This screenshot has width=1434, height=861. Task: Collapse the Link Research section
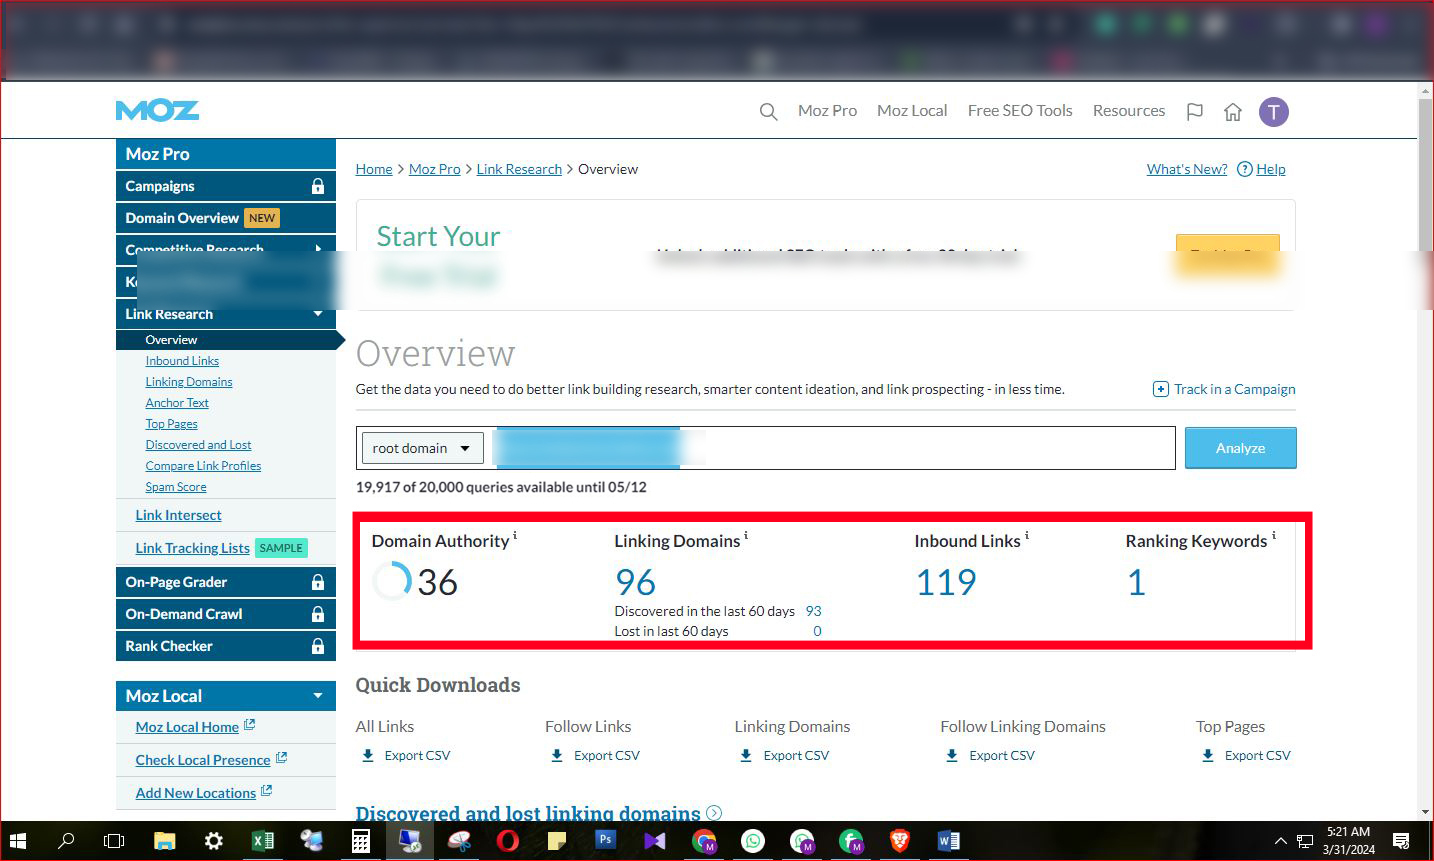click(x=317, y=313)
